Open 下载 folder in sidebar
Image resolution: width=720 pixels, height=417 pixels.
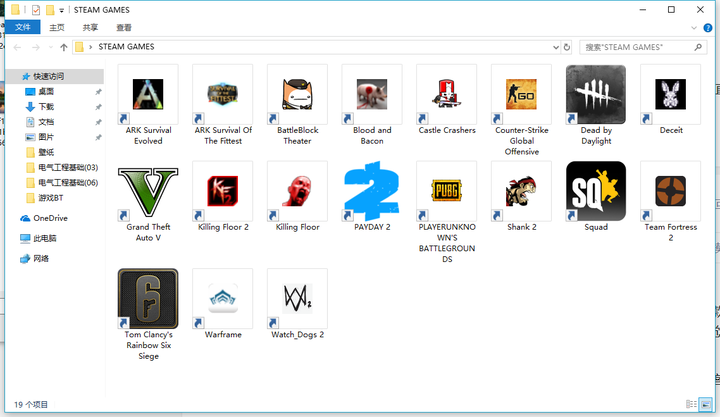(46, 107)
